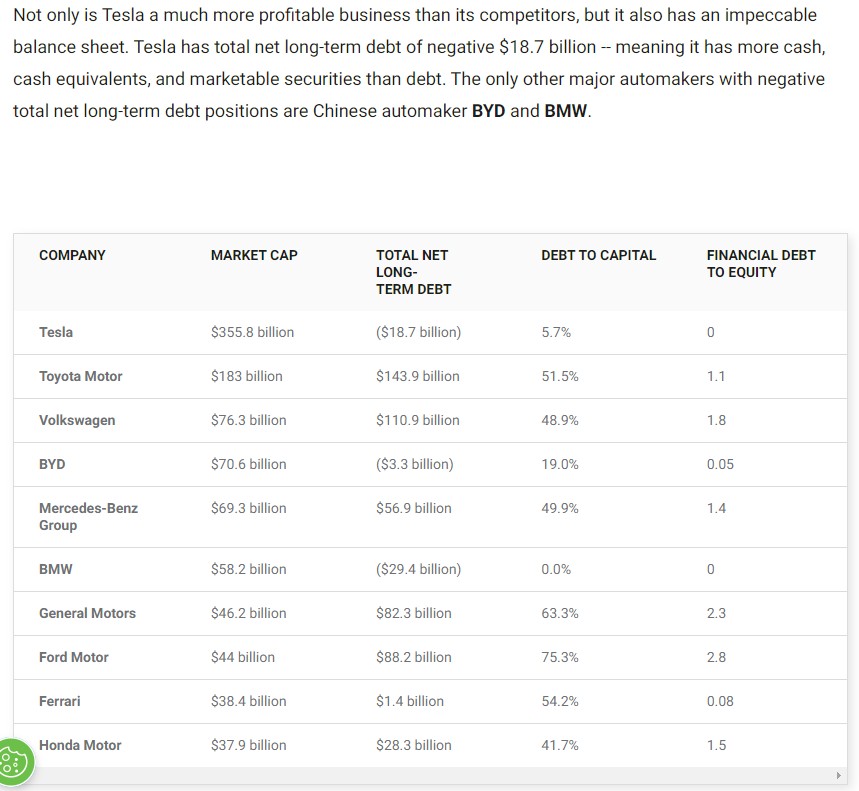
Task: Open the BYD stock link in paragraph
Action: pyautogui.click(x=488, y=111)
